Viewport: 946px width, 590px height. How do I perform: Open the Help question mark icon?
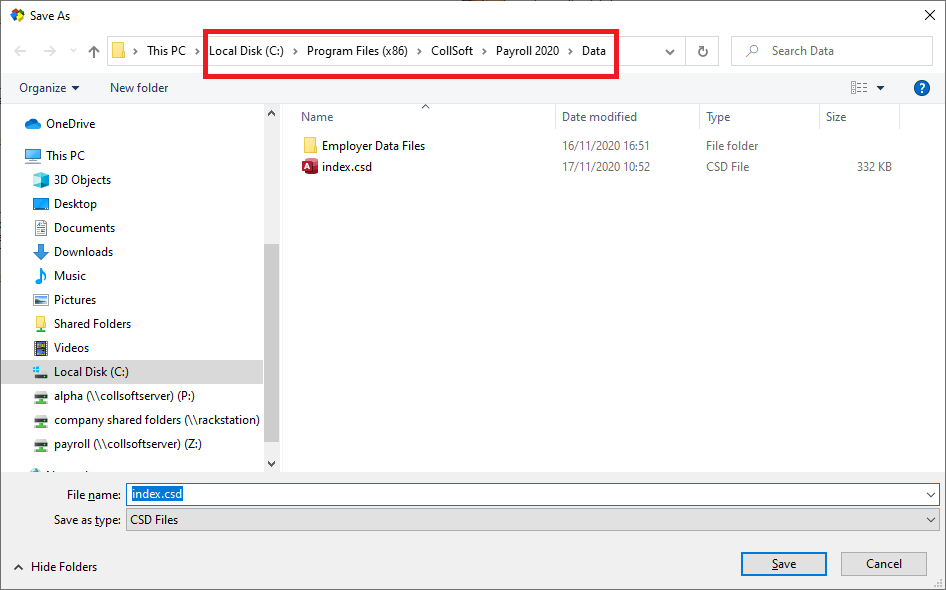[x=922, y=88]
